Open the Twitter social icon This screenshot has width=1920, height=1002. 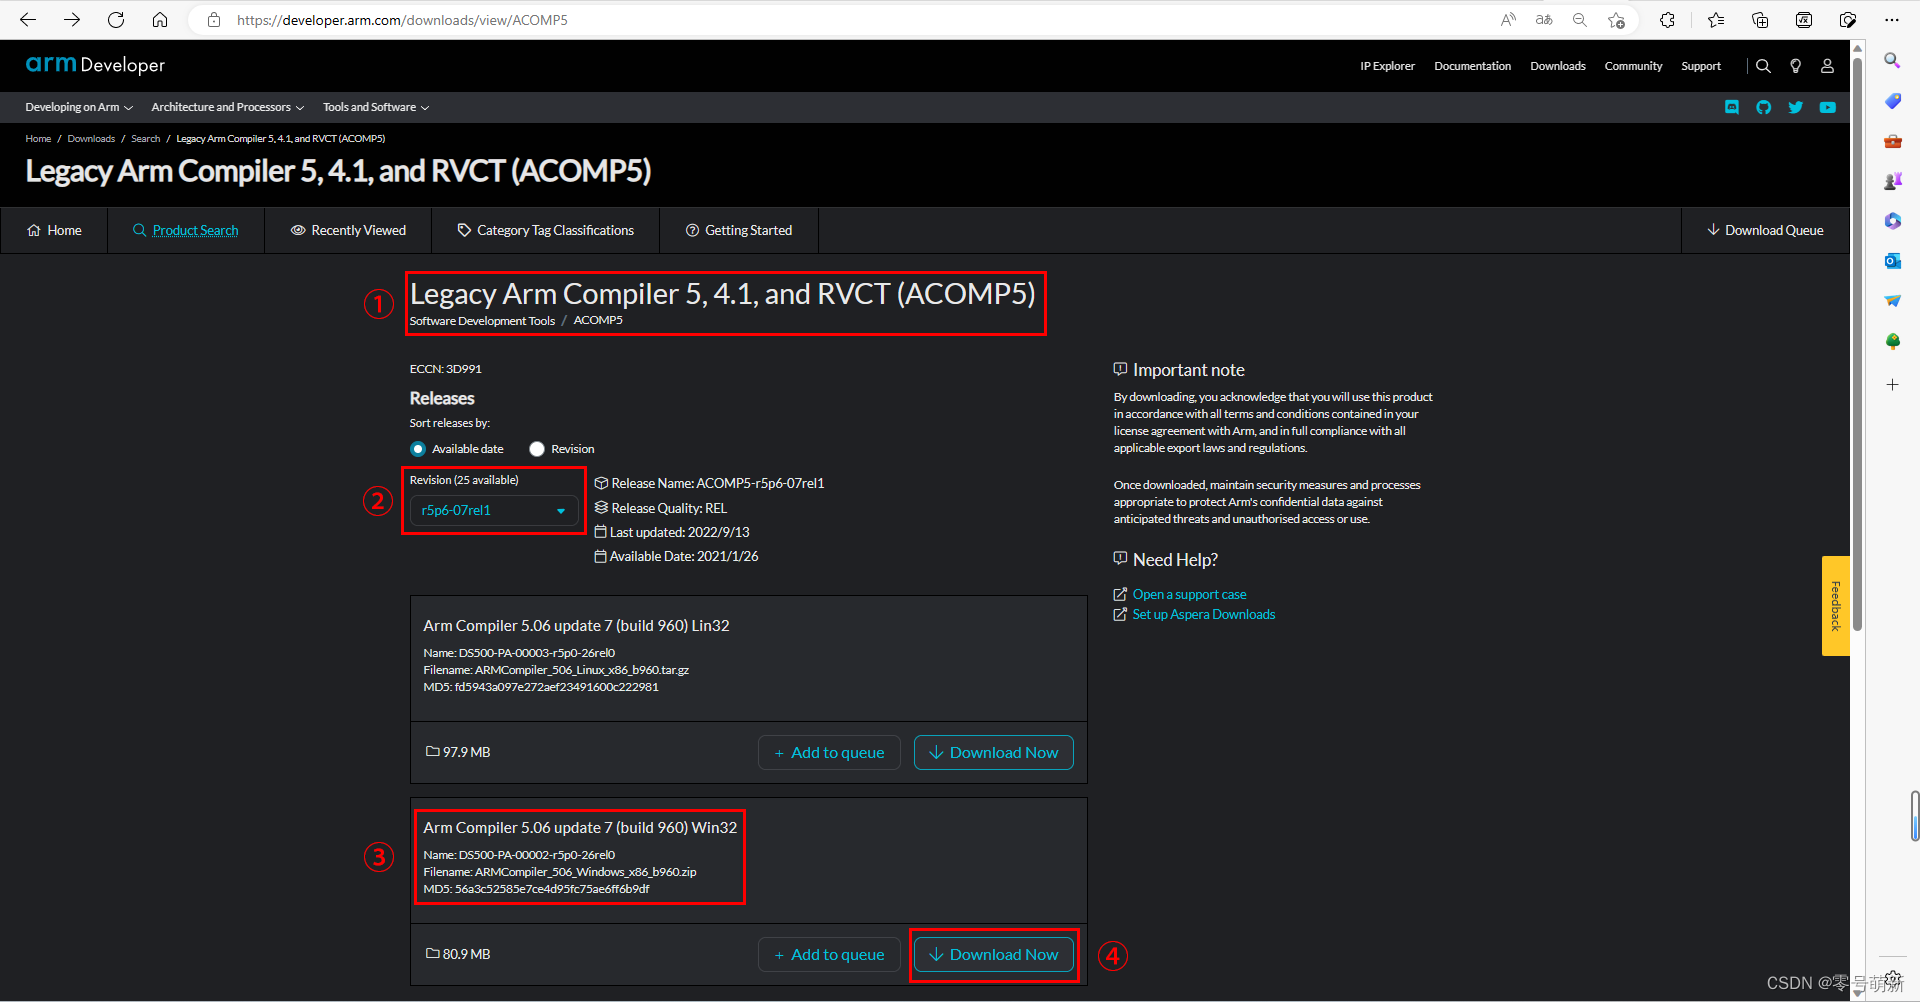click(1796, 107)
